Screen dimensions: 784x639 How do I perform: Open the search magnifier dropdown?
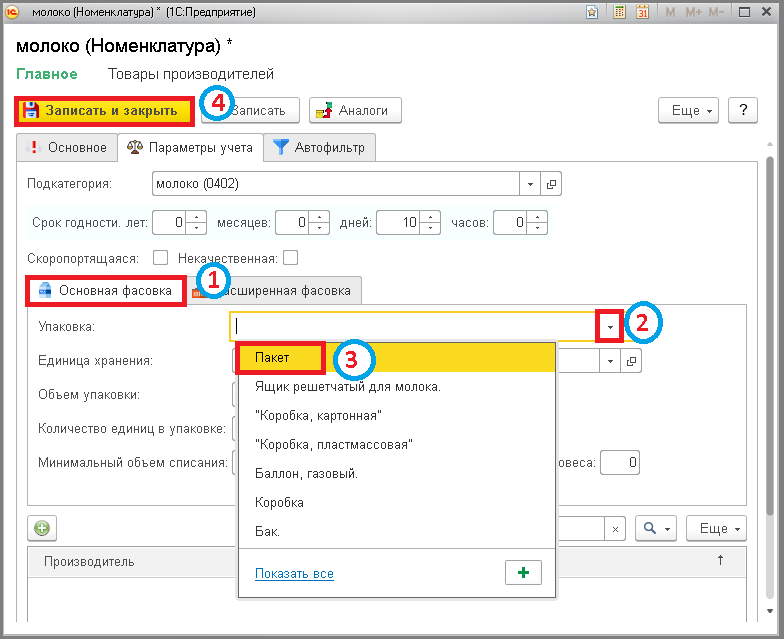656,528
